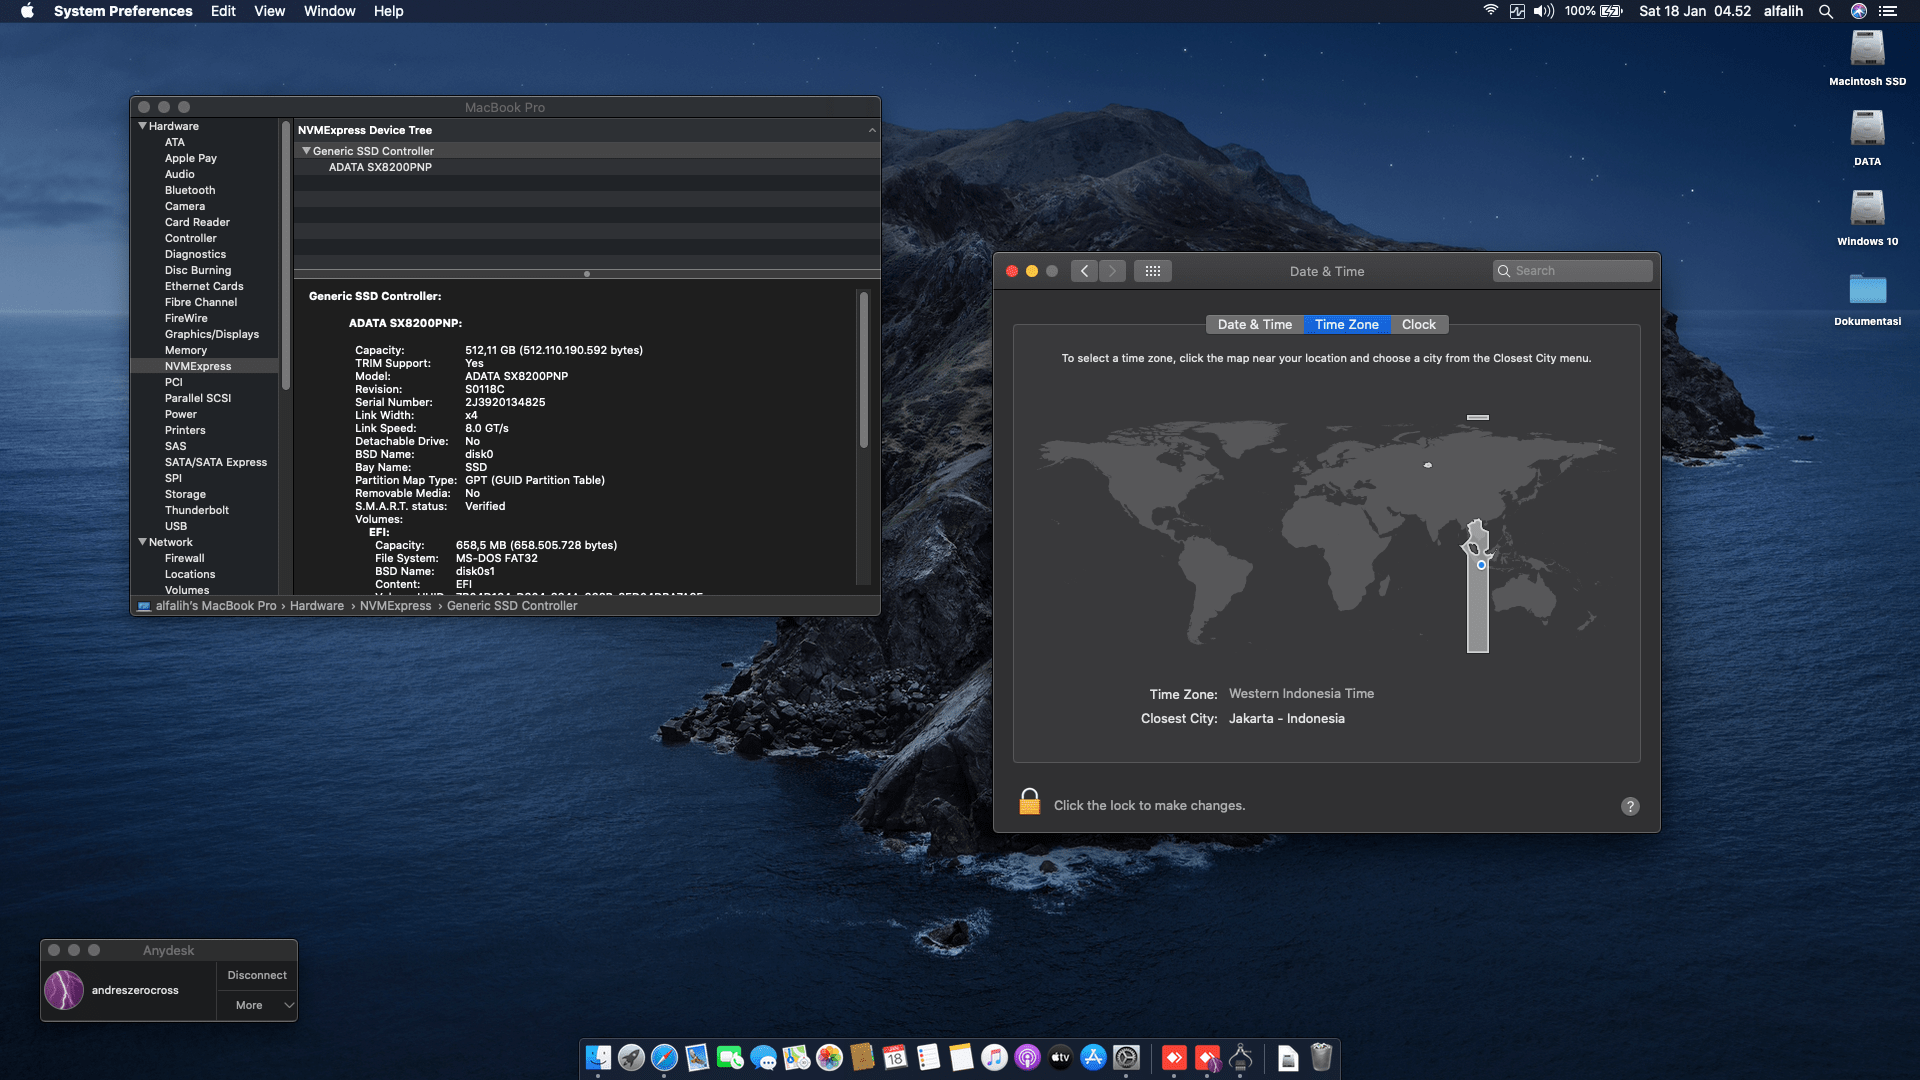This screenshot has height=1080, width=1920.
Task: Switch to the Date & Time tab
Action: [x=1255, y=325]
